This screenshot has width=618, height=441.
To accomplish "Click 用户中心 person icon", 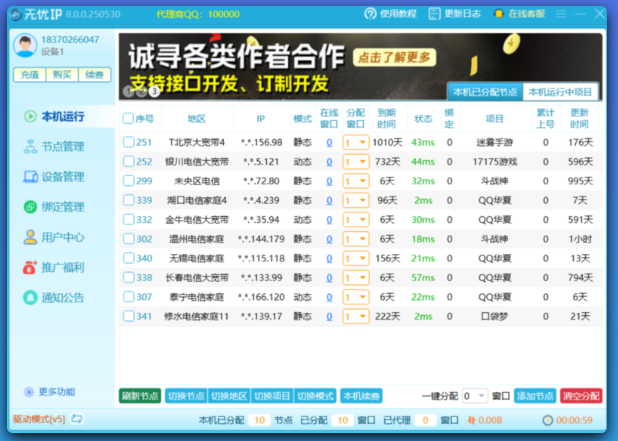I will [30, 237].
